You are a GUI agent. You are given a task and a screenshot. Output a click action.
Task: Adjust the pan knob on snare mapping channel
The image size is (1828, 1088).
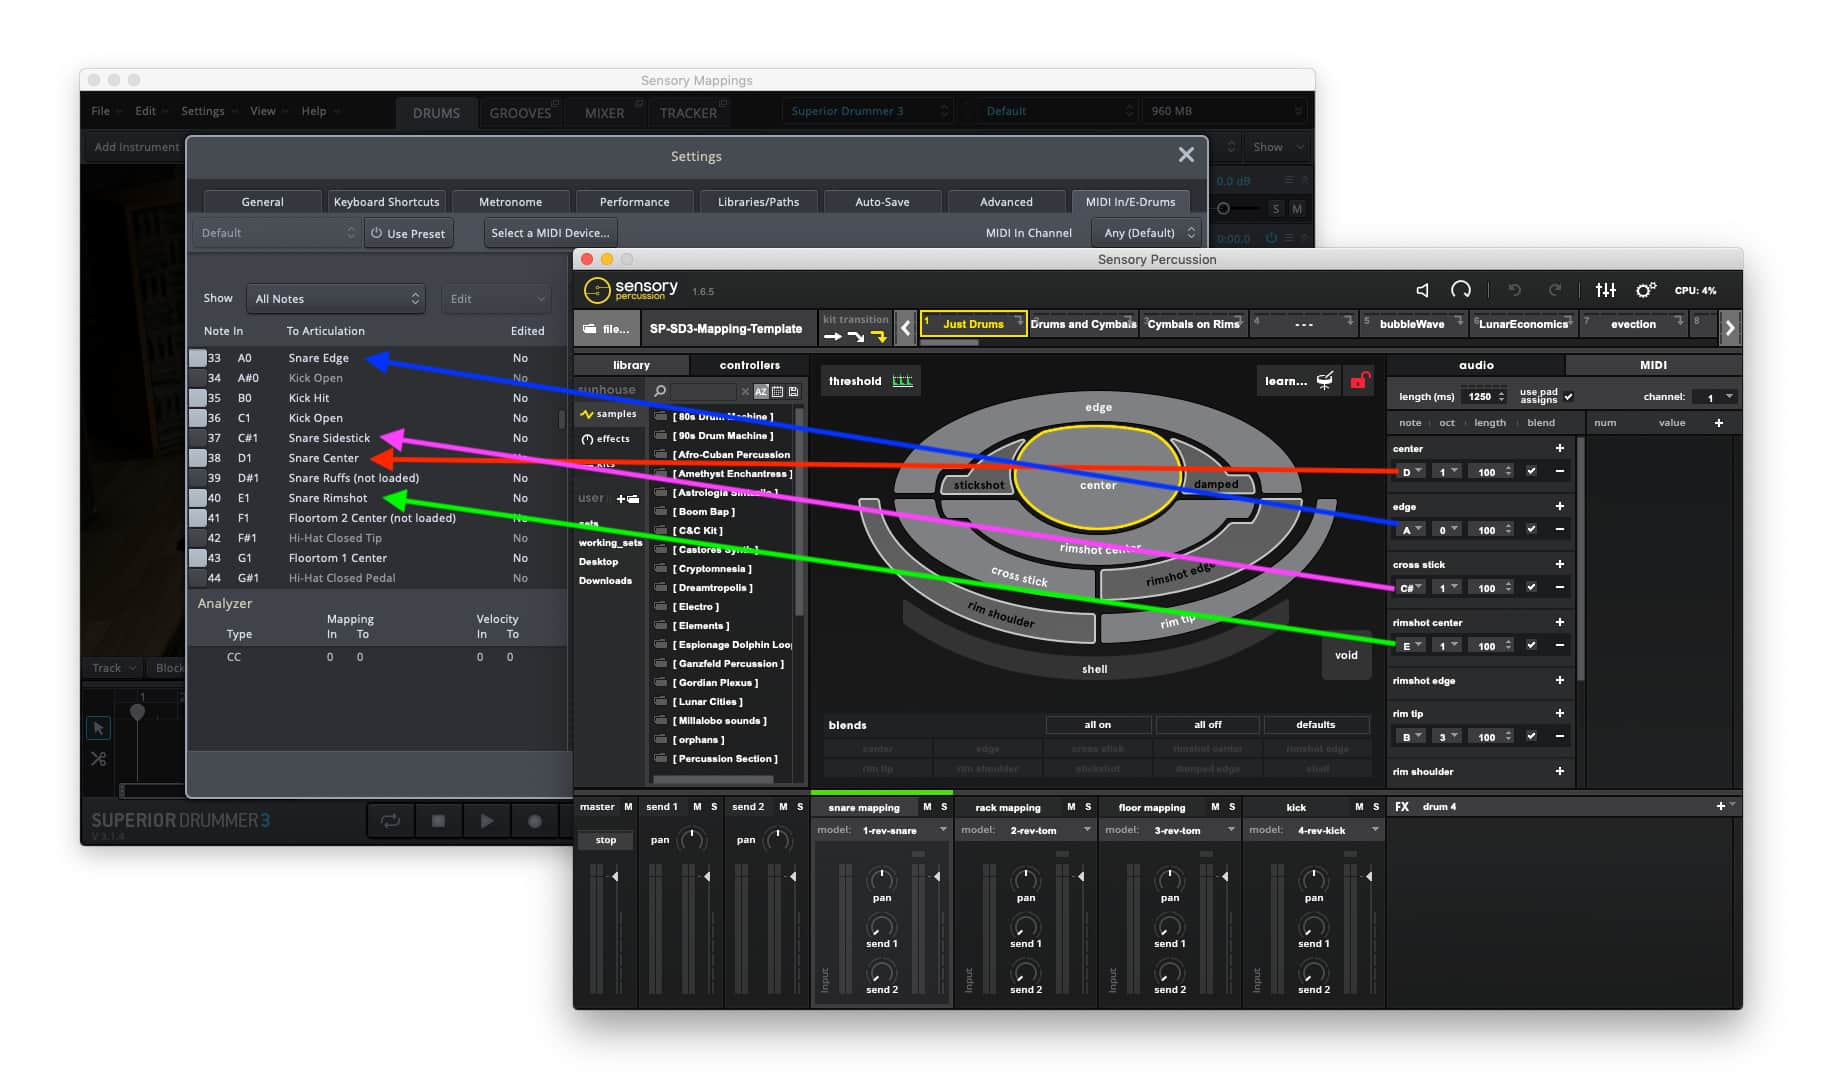[x=881, y=878]
